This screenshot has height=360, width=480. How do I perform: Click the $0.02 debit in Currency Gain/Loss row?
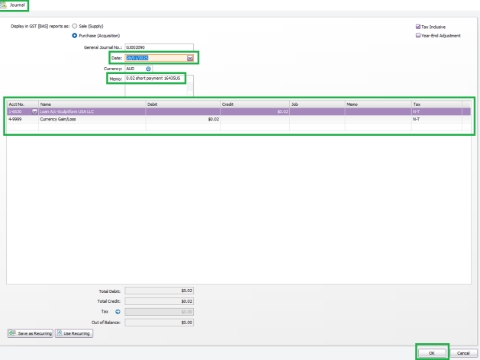point(183,119)
